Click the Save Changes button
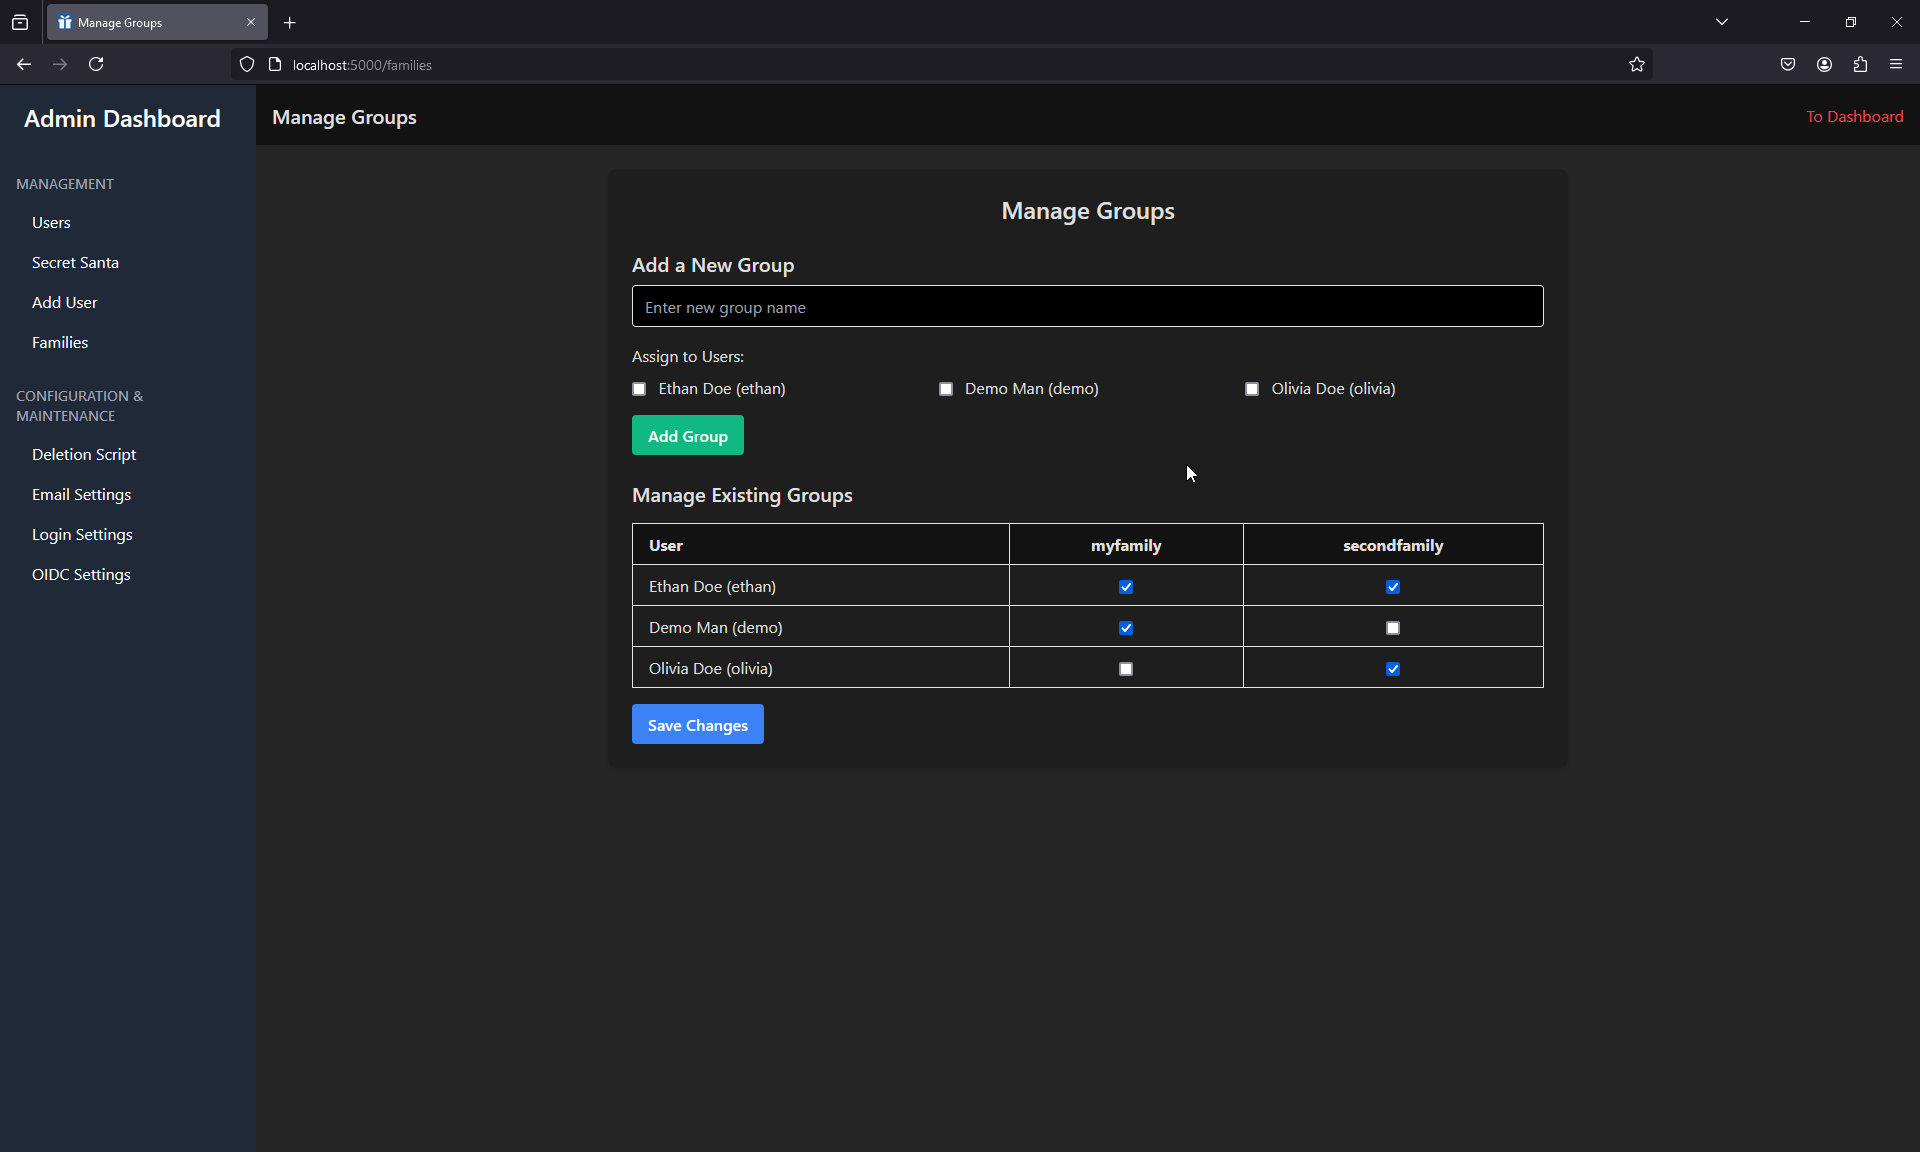This screenshot has height=1152, width=1920. pos(698,725)
